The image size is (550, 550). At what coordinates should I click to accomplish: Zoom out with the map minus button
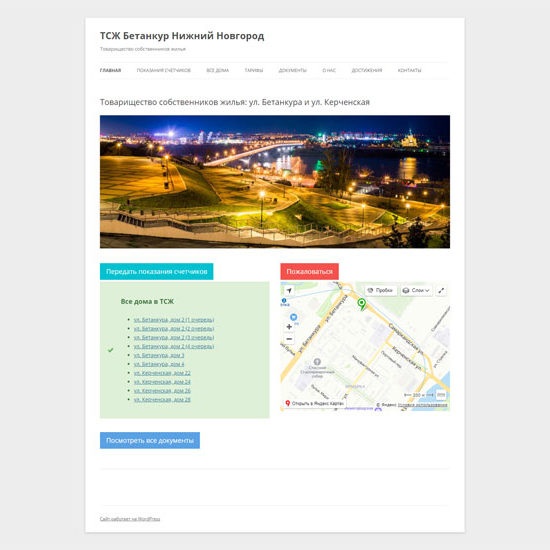tap(289, 339)
